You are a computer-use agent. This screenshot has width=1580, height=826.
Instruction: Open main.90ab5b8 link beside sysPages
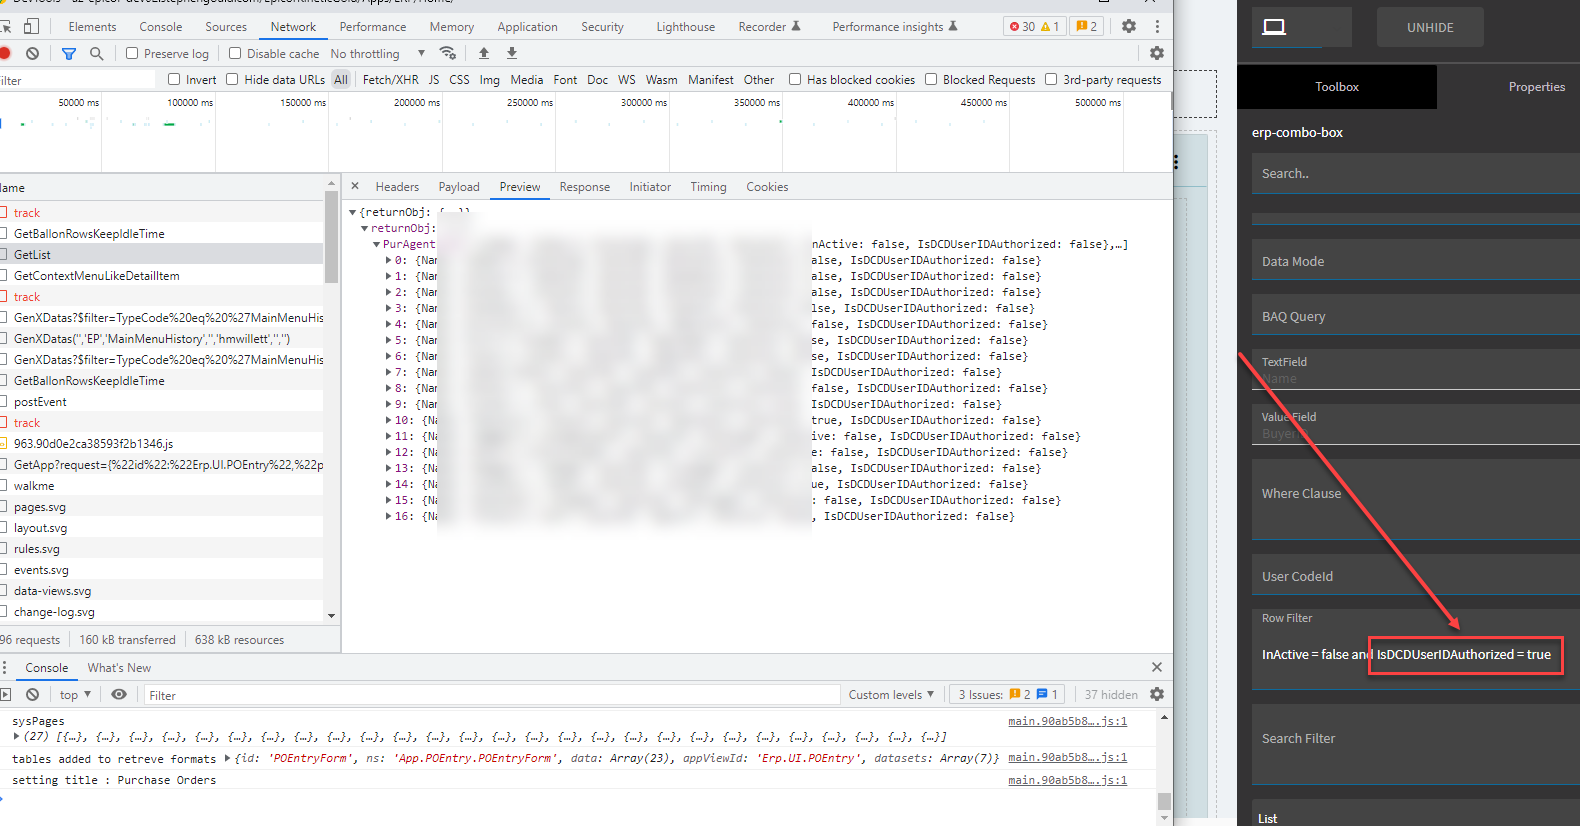click(x=1067, y=721)
